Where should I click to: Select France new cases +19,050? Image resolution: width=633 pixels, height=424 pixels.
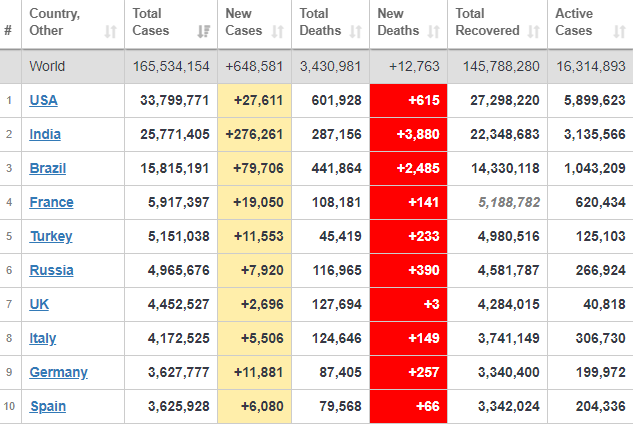click(x=258, y=202)
